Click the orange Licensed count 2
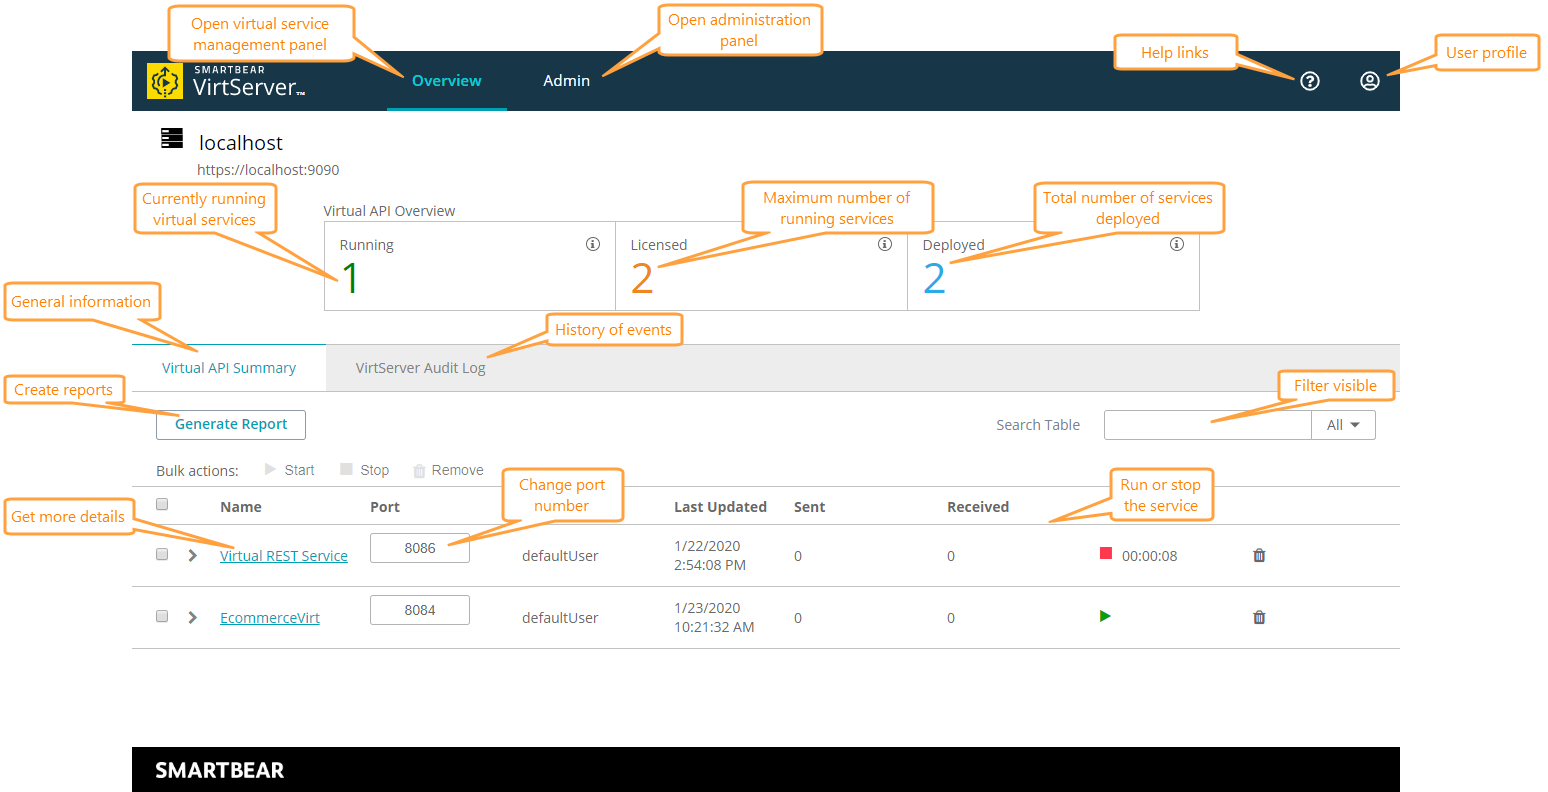 point(642,279)
